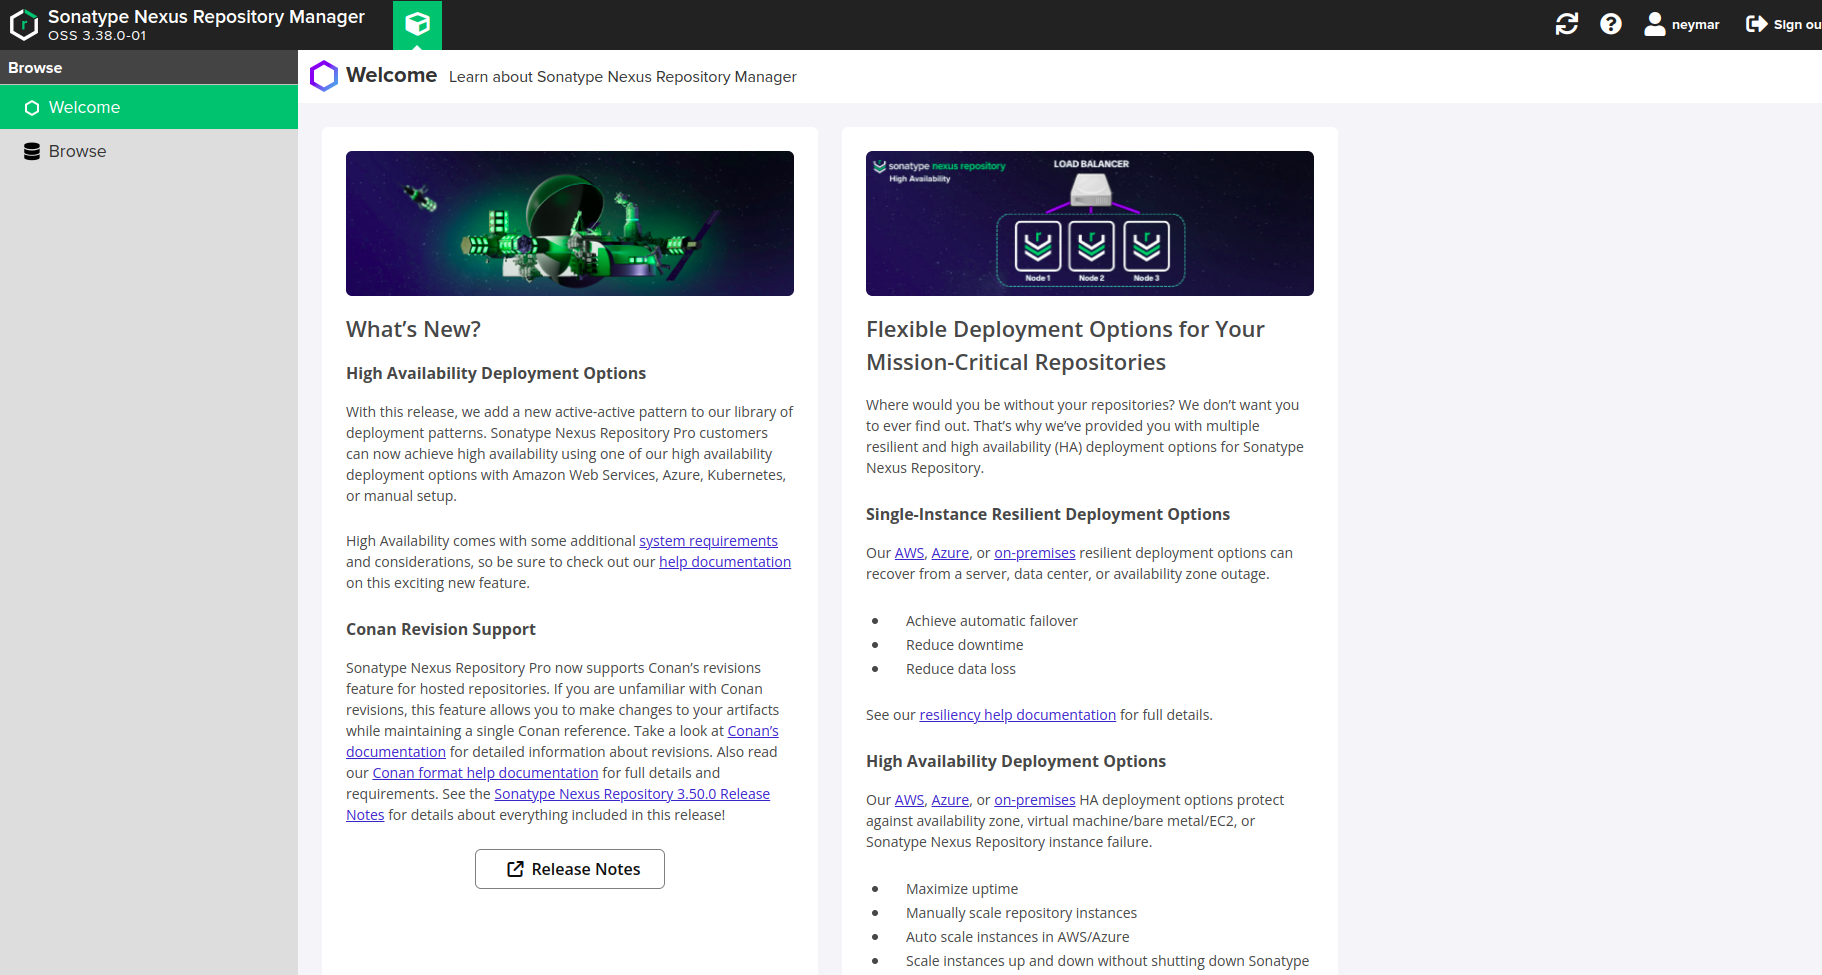The width and height of the screenshot is (1822, 975).
Task: Open the Help question mark icon
Action: point(1610,24)
